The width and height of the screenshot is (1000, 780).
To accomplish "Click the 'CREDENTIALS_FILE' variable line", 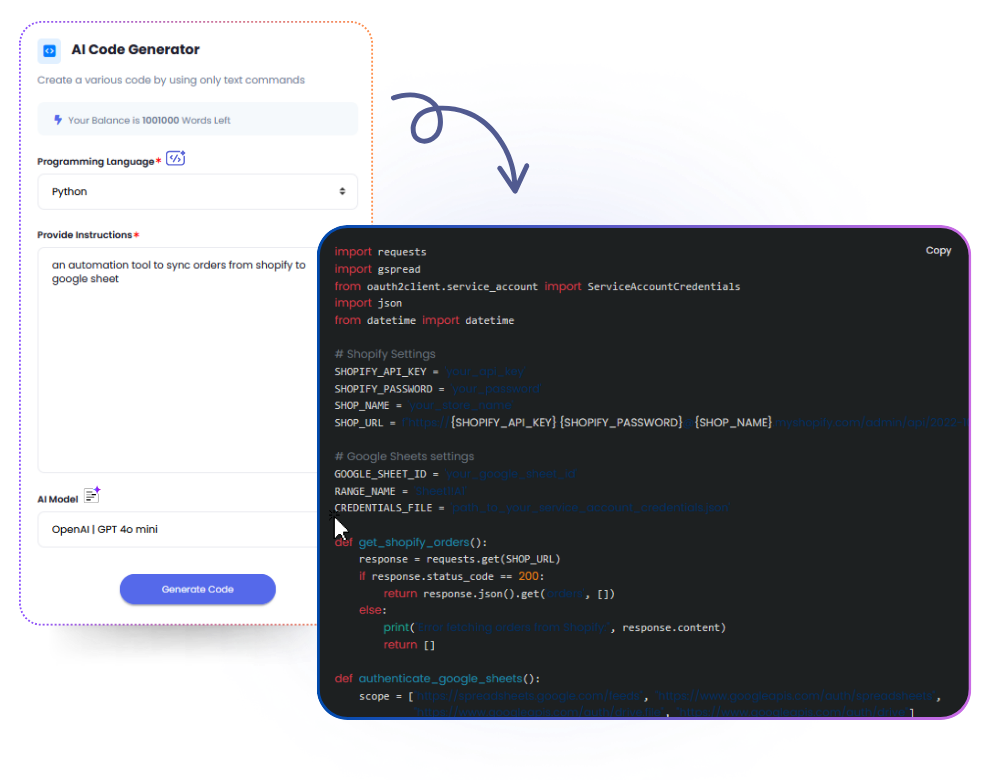I will coord(532,508).
